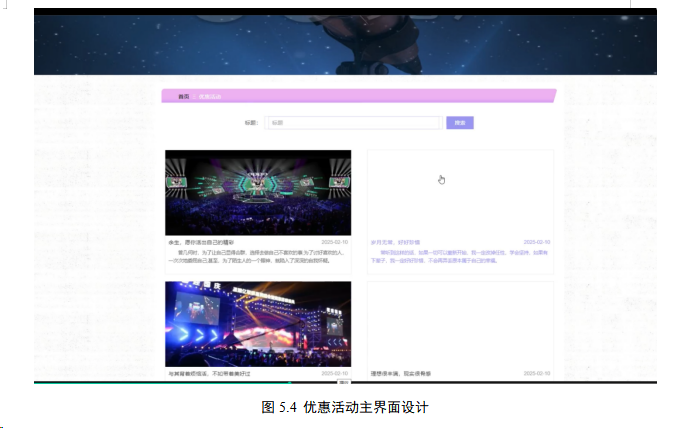Click the starry night header banner image
699x428 pixels.
[345, 45]
